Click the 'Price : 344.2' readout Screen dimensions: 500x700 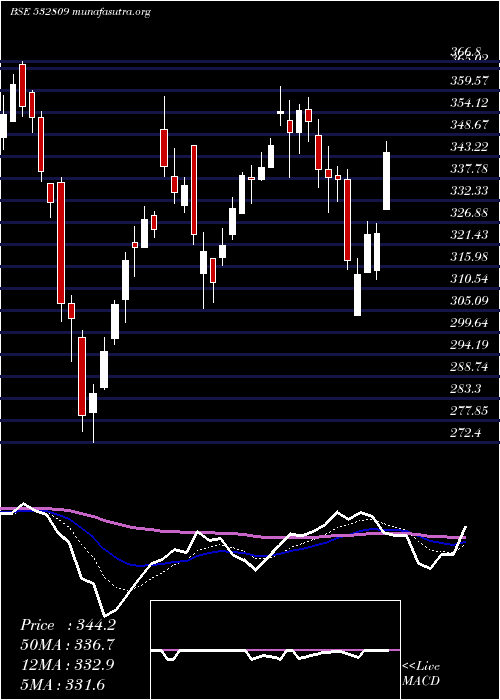pyautogui.click(x=68, y=625)
